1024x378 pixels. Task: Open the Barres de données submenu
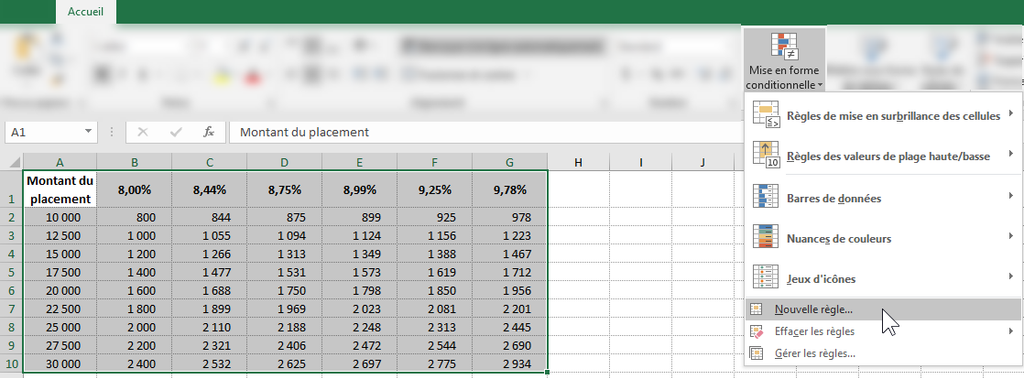coord(883,198)
